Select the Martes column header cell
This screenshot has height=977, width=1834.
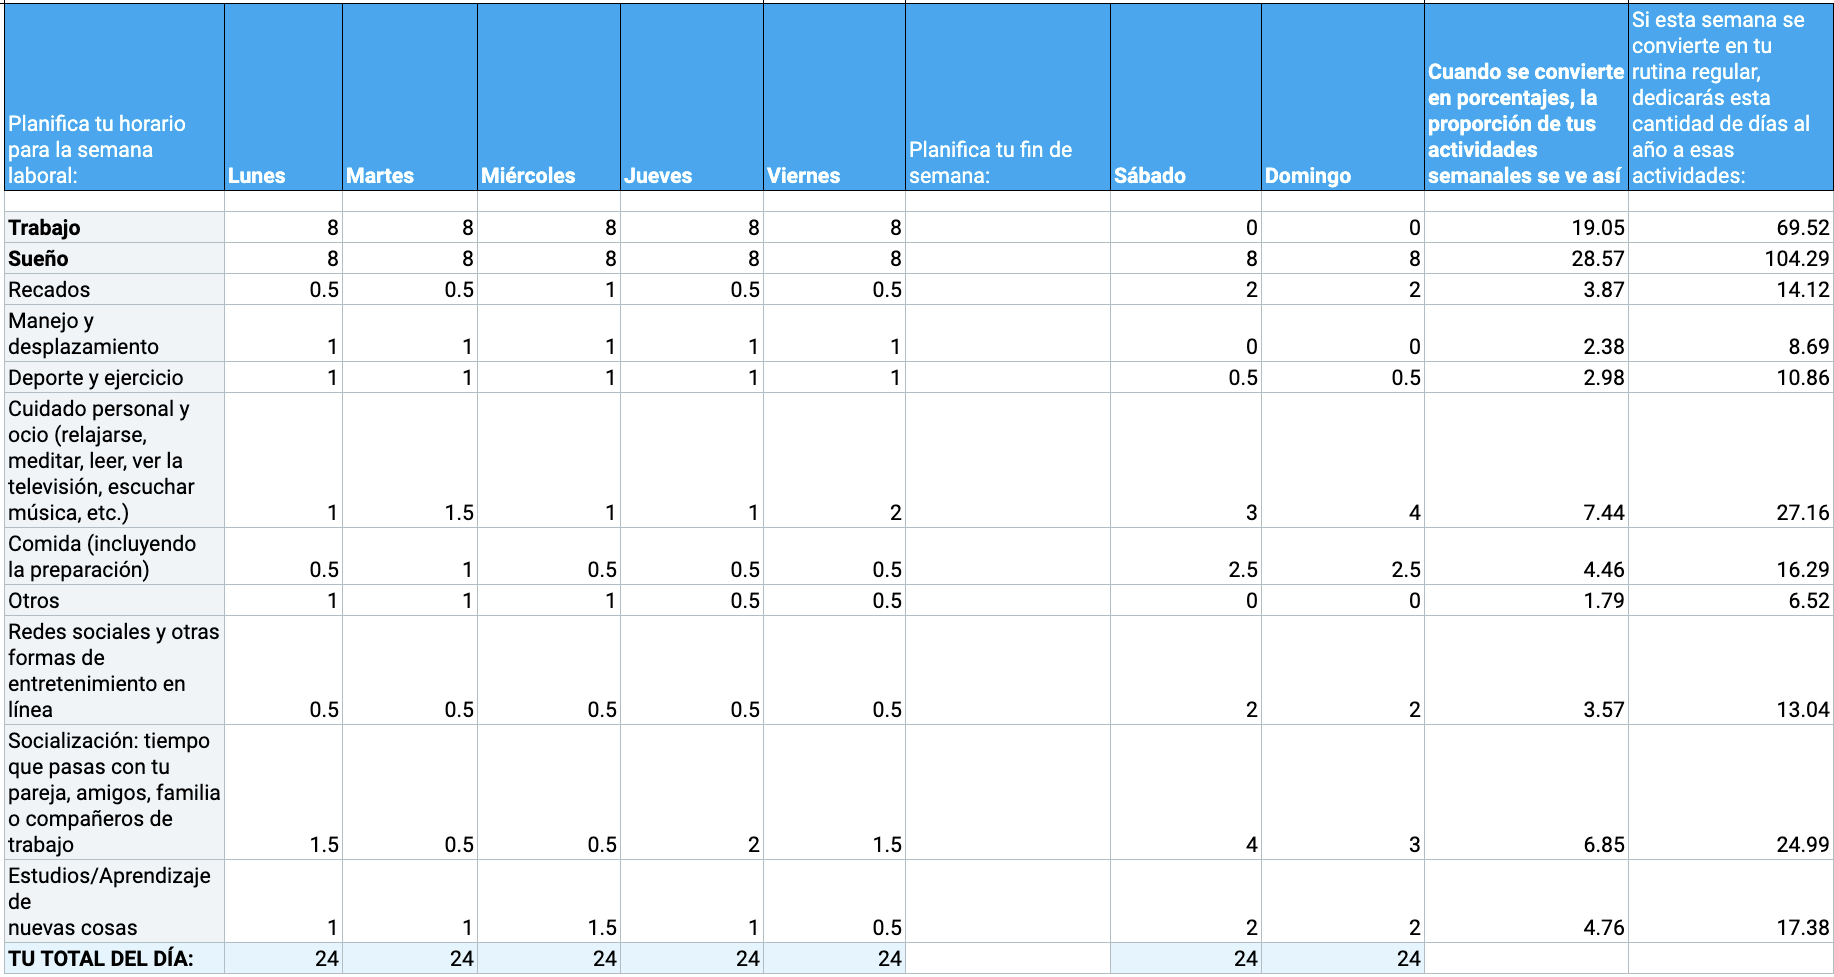click(x=410, y=96)
